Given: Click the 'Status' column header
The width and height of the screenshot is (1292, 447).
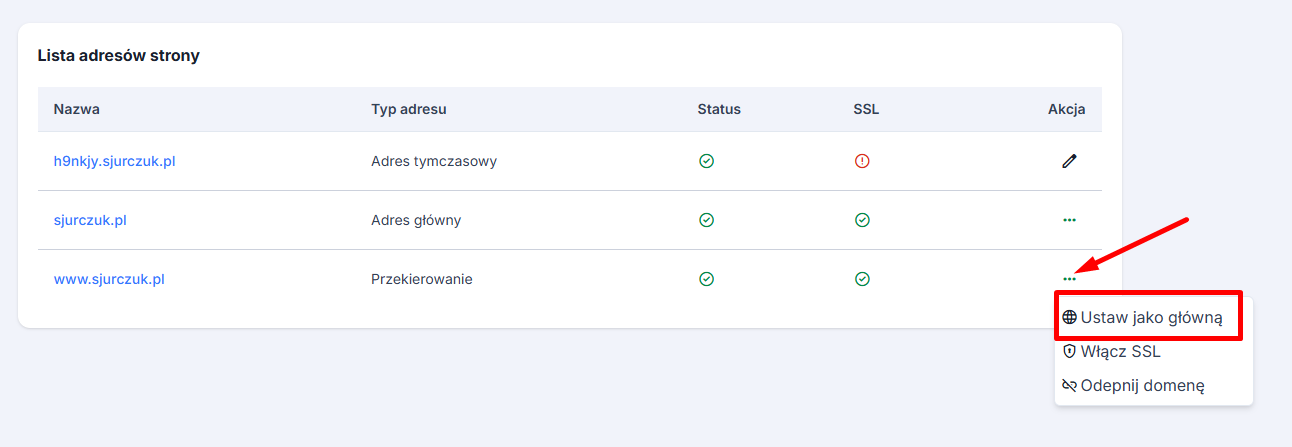Looking at the screenshot, I should pyautogui.click(x=719, y=109).
